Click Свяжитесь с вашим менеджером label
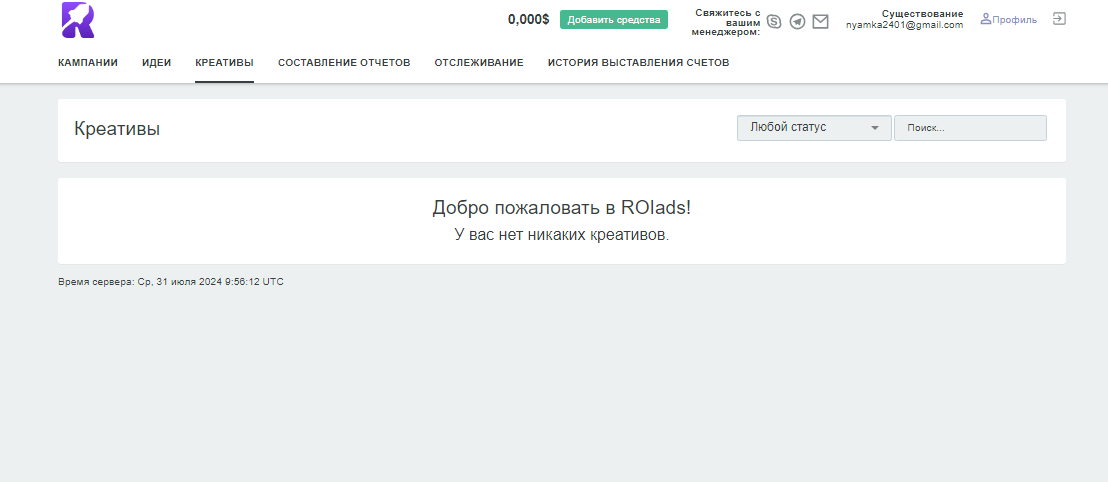 tap(727, 23)
